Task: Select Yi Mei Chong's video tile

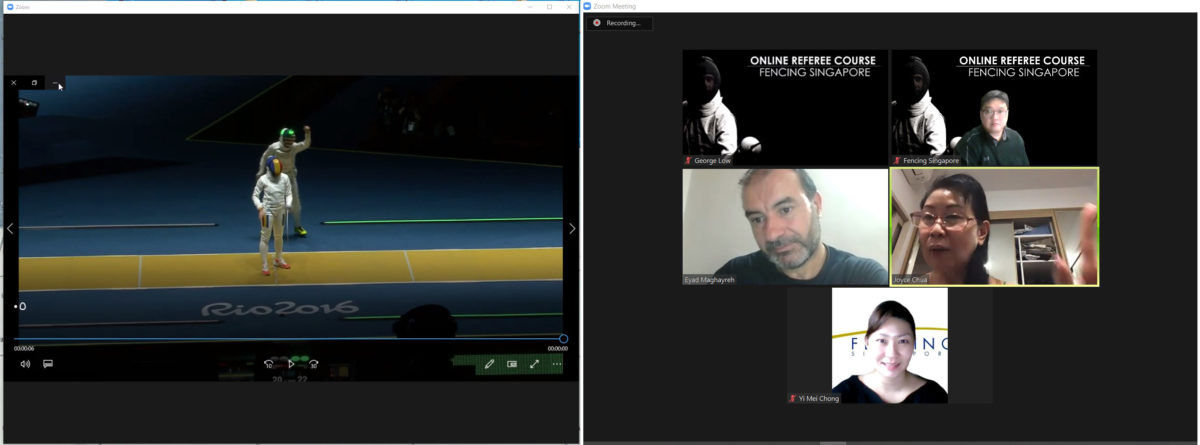Action: [x=890, y=346]
